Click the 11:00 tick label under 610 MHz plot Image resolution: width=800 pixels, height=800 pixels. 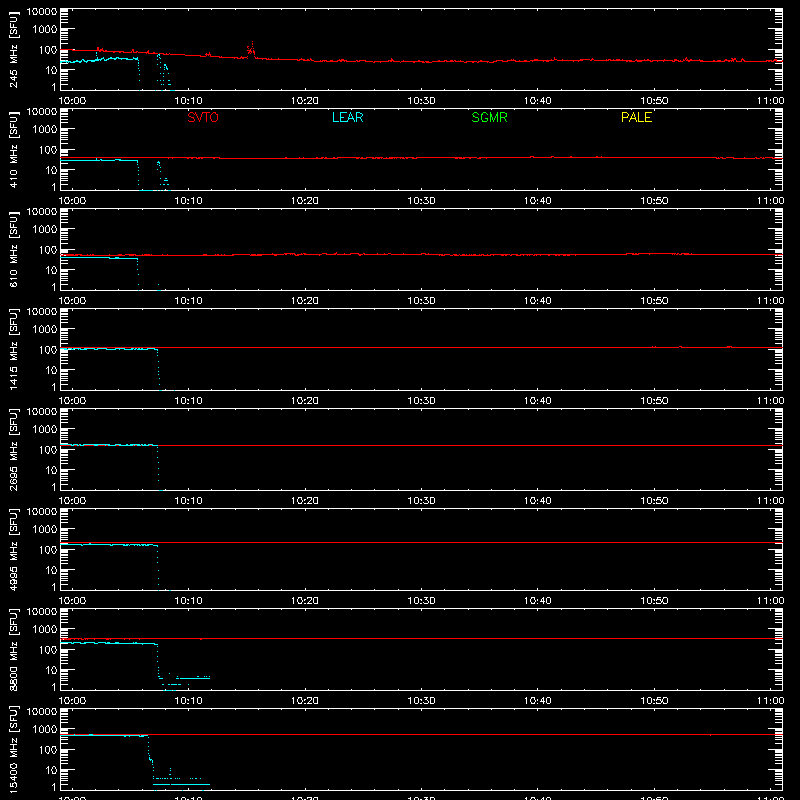coord(770,301)
